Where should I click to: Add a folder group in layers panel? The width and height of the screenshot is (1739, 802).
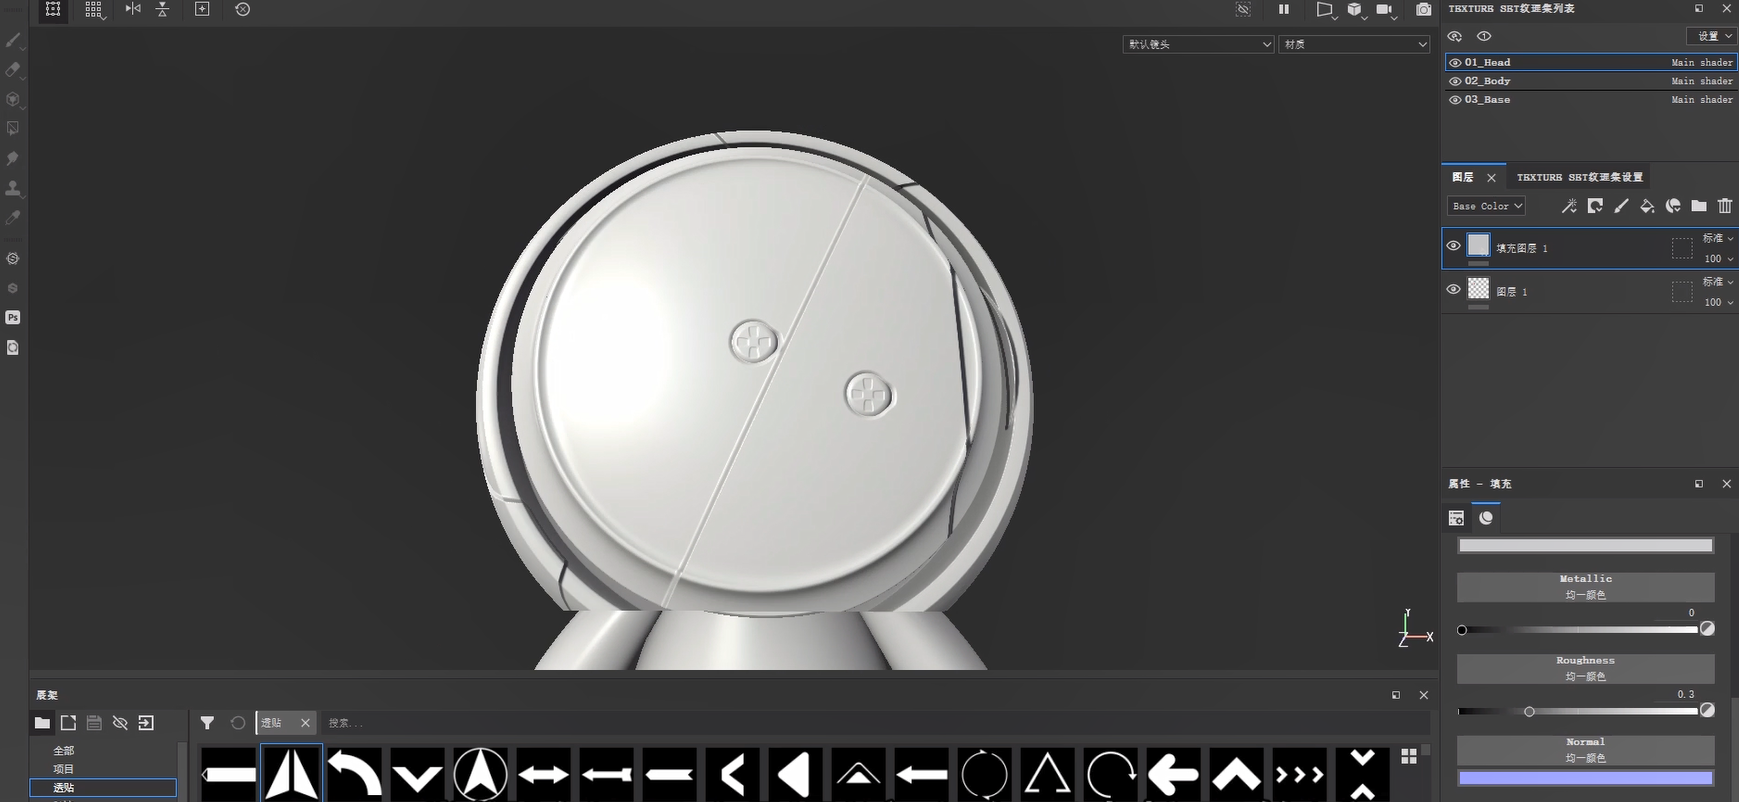pyautogui.click(x=1699, y=206)
